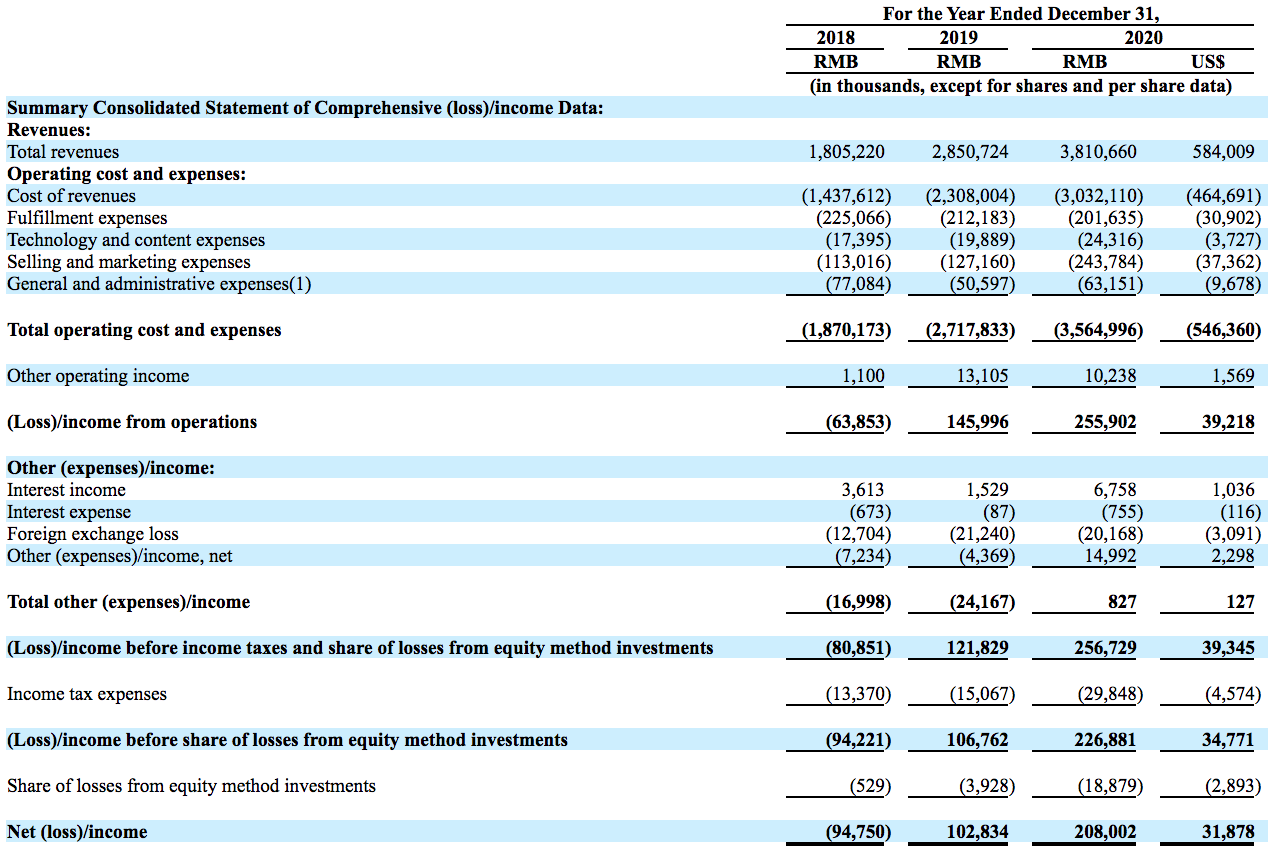This screenshot has height=854, width=1270.
Task: Click the 'Revenues:' subheading
Action: tap(49, 130)
